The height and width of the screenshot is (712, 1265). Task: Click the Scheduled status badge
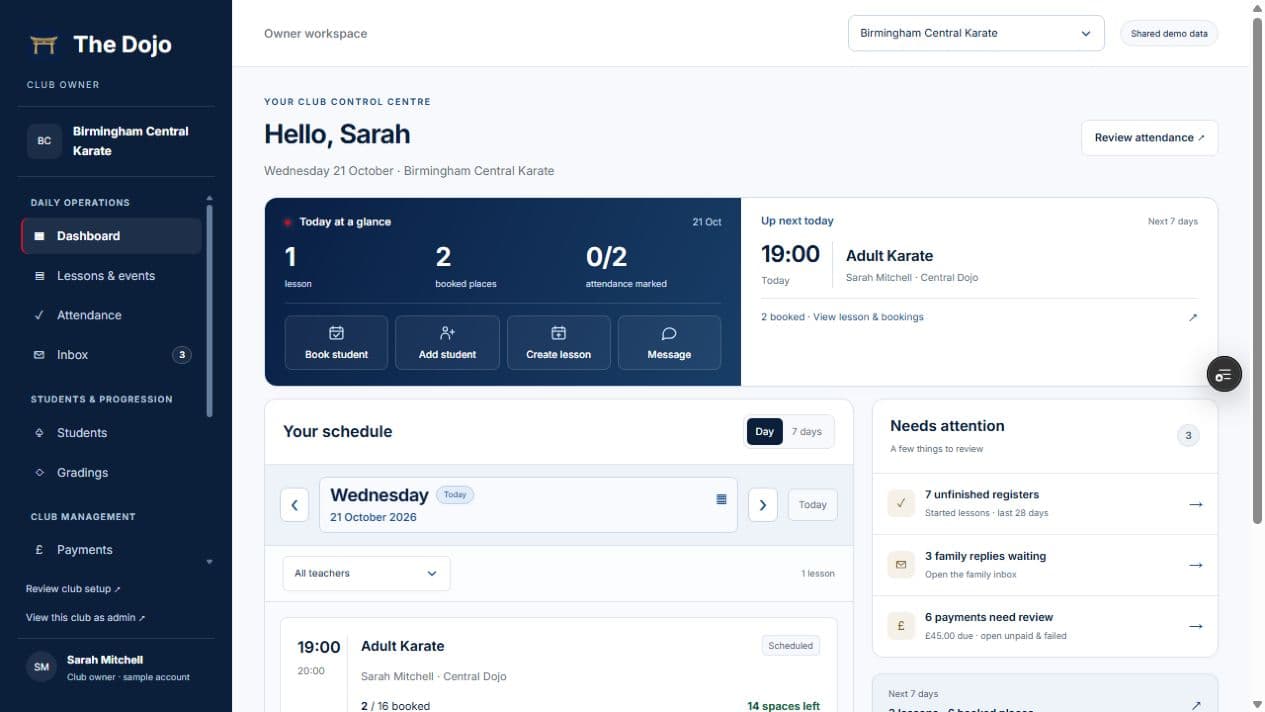coord(790,646)
